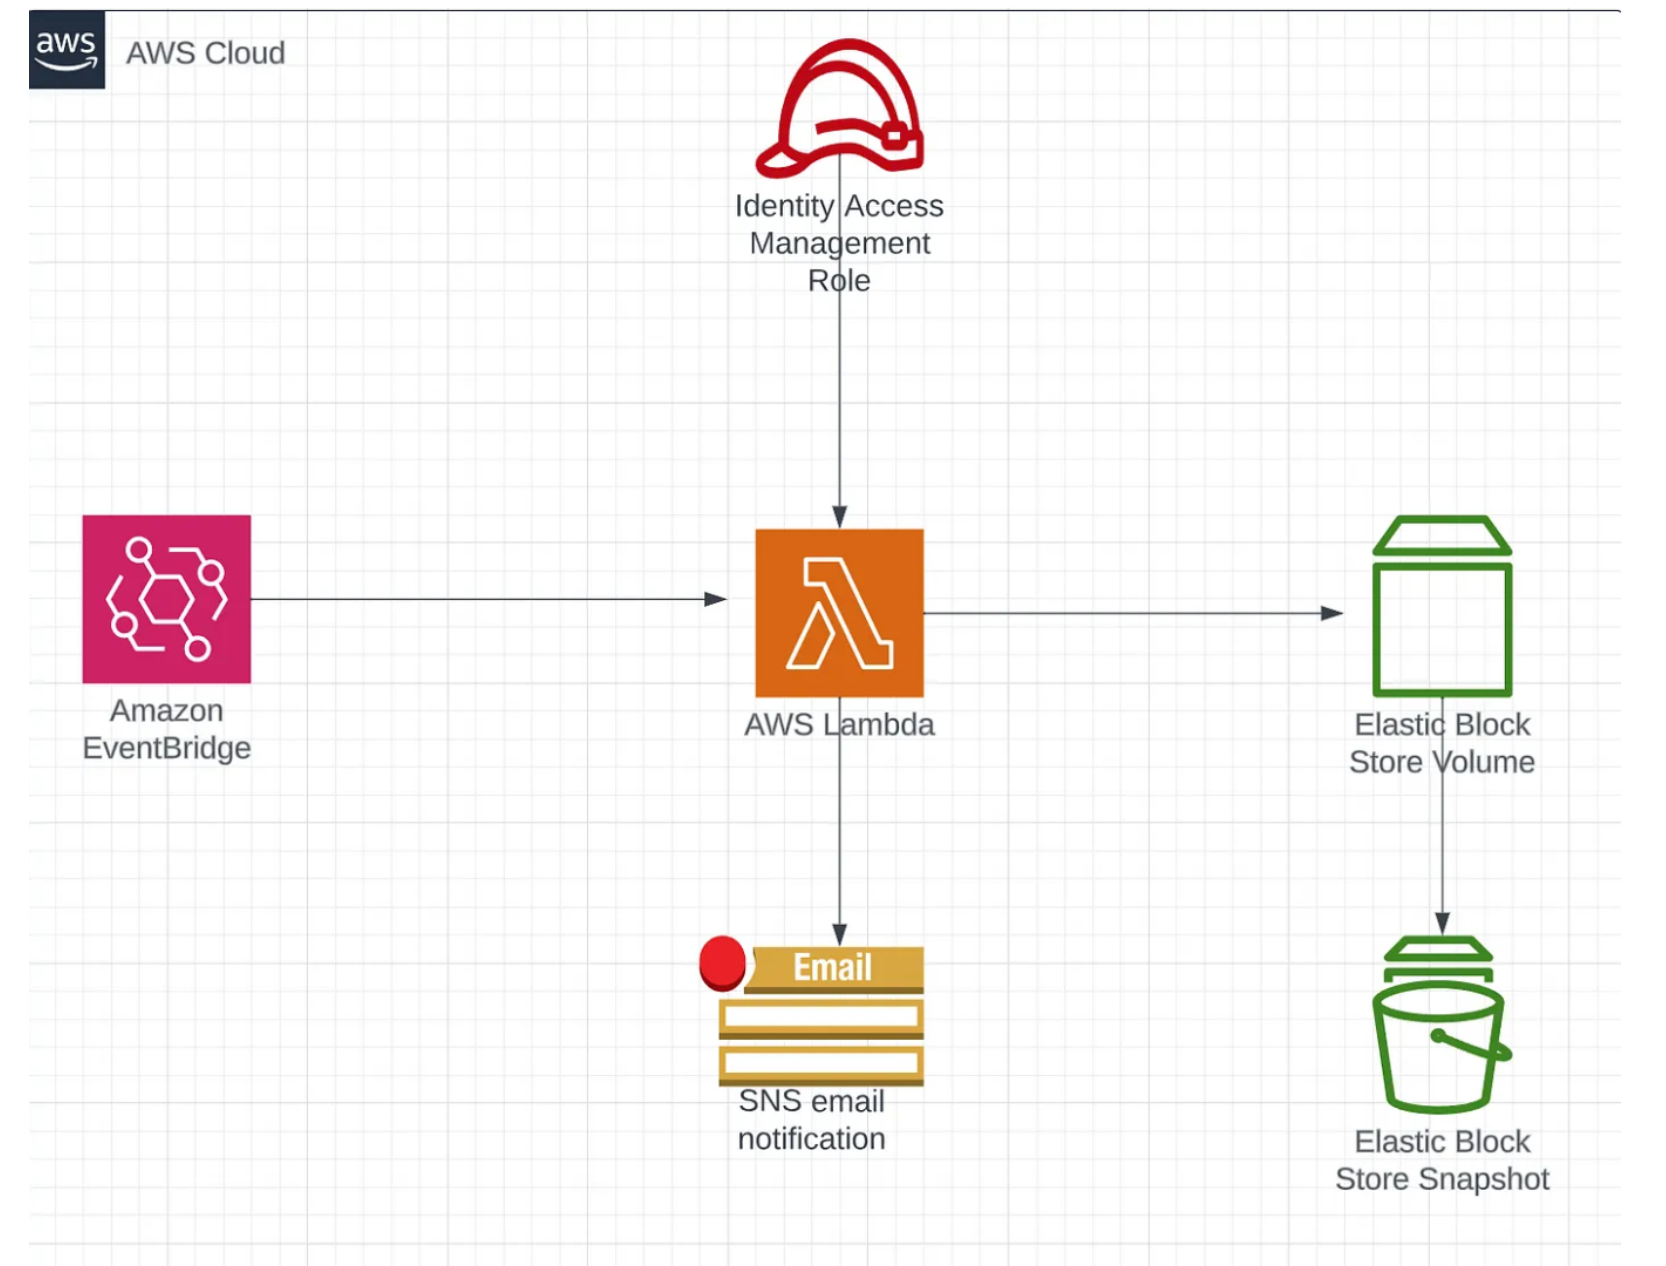Click the SNS email notification label

(x=812, y=1120)
